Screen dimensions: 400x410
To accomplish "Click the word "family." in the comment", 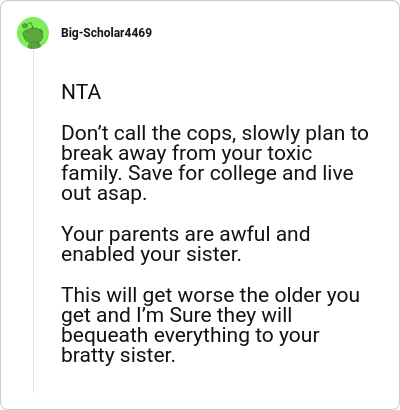I will pos(91,174).
